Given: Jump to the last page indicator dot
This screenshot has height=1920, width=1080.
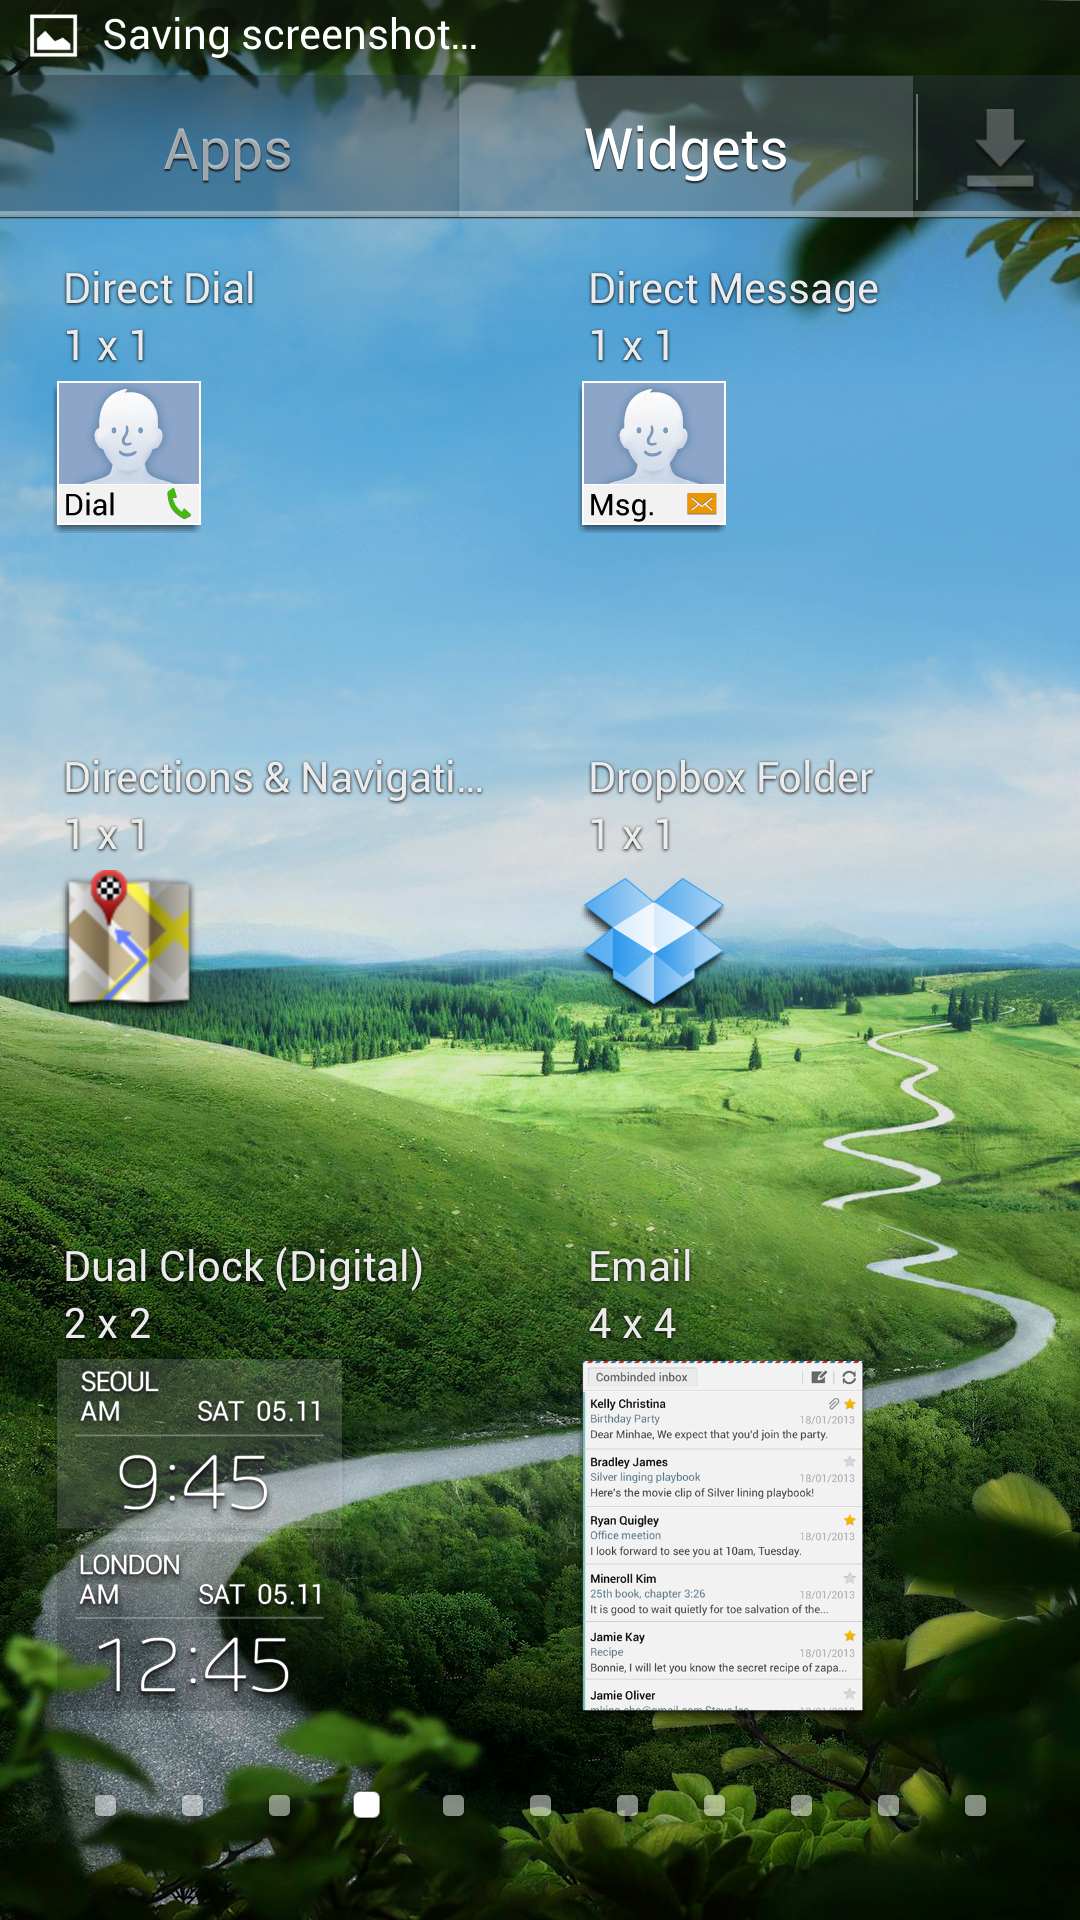Looking at the screenshot, I should pyautogui.click(x=975, y=1805).
